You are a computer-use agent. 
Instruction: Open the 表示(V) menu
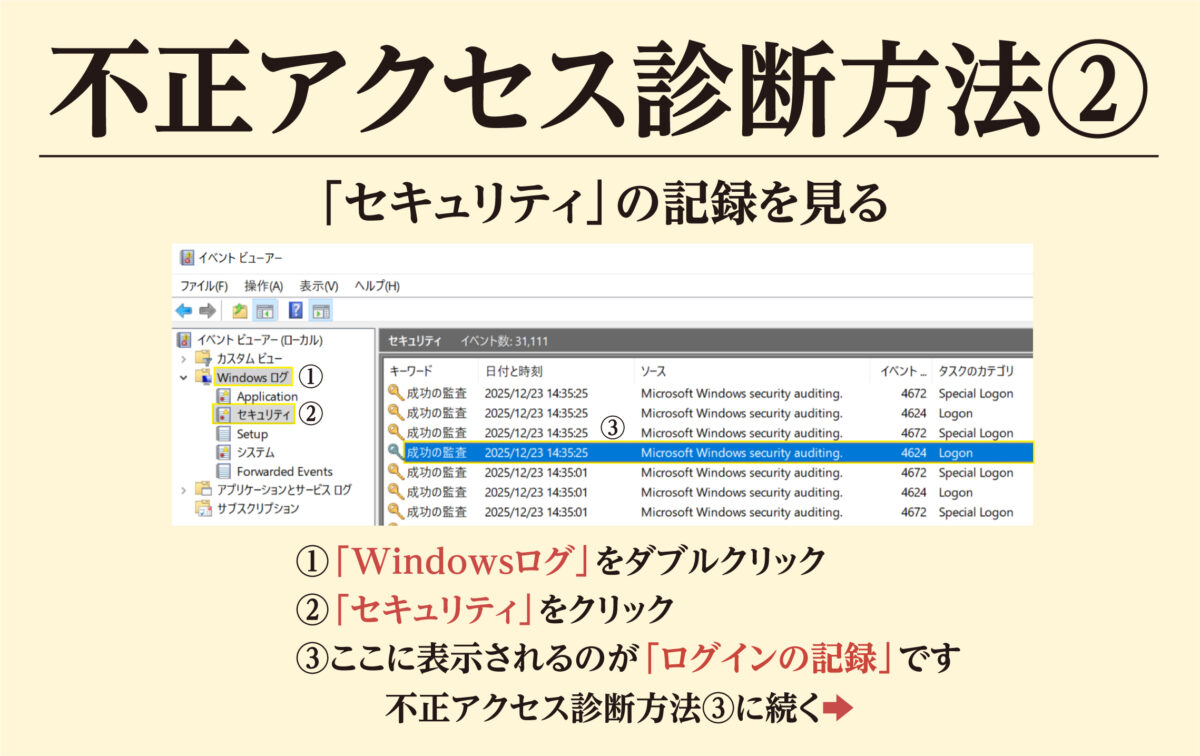[319, 286]
